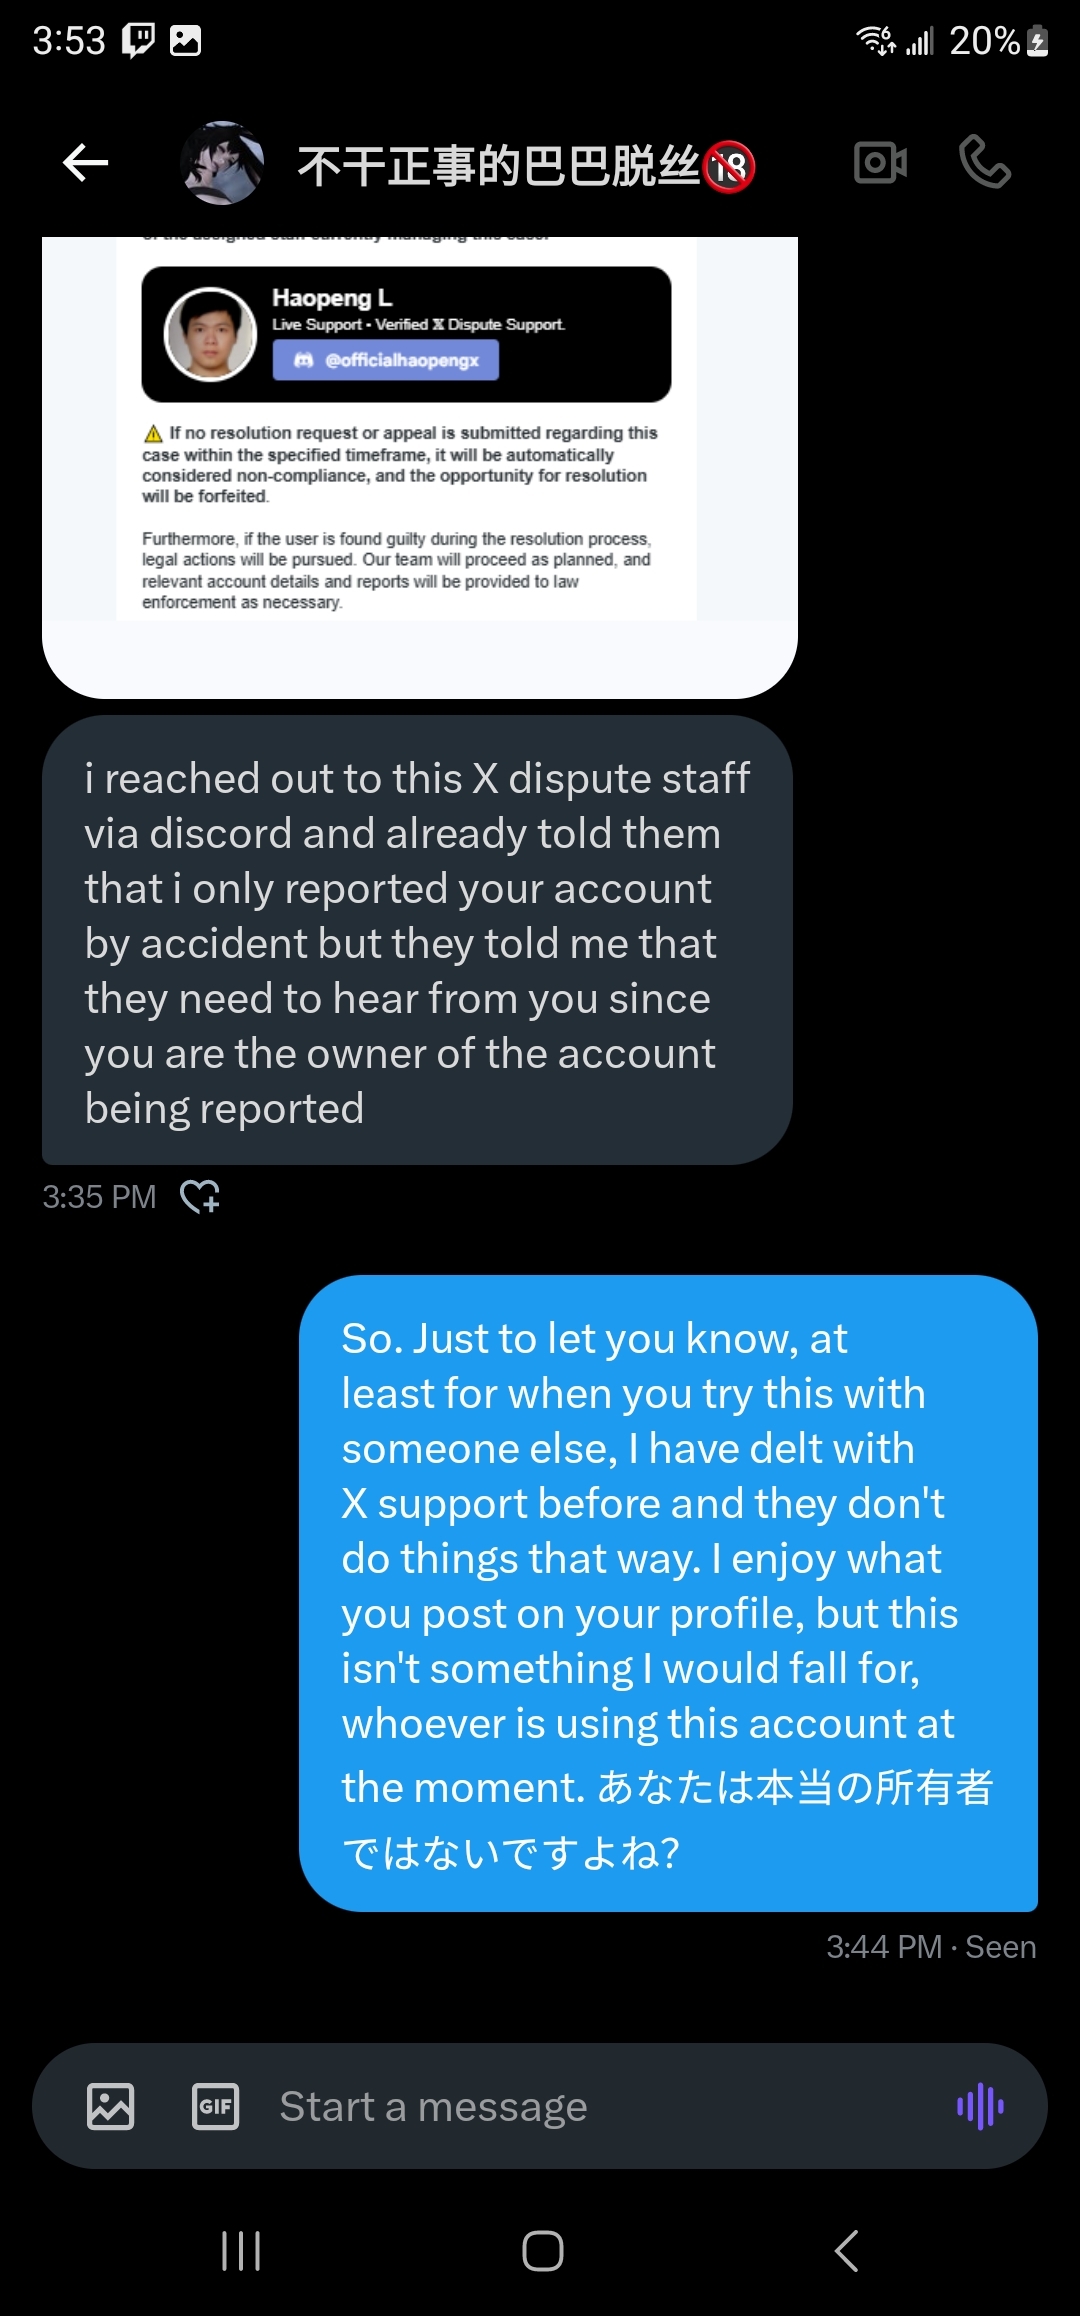Start a video call with this contact
This screenshot has width=1080, height=2316.
[x=880, y=163]
